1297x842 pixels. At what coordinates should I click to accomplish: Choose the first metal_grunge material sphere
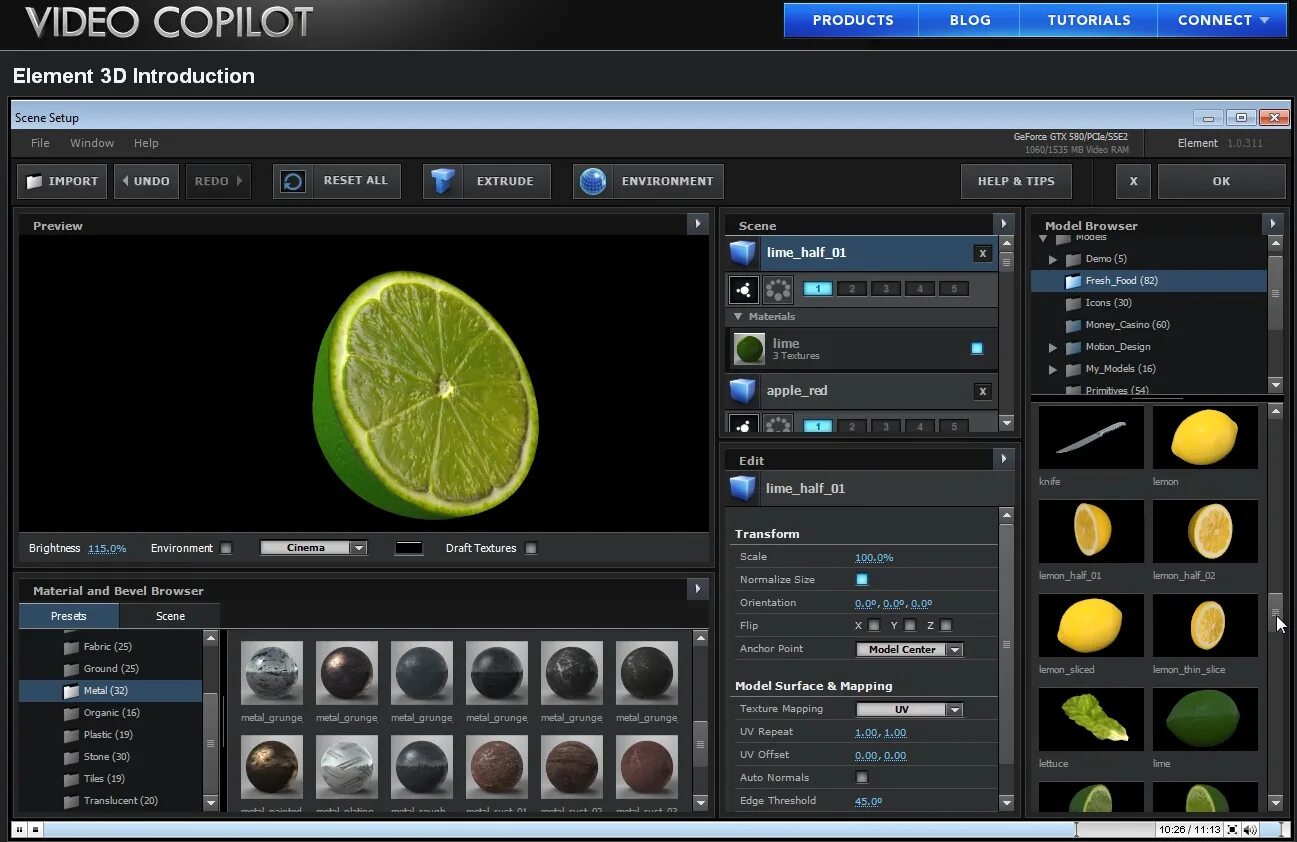pyautogui.click(x=272, y=673)
